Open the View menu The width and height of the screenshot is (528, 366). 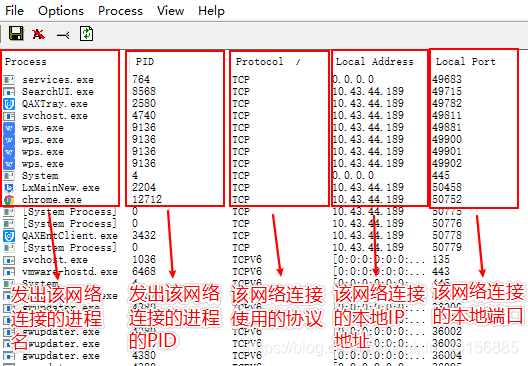pos(170,11)
